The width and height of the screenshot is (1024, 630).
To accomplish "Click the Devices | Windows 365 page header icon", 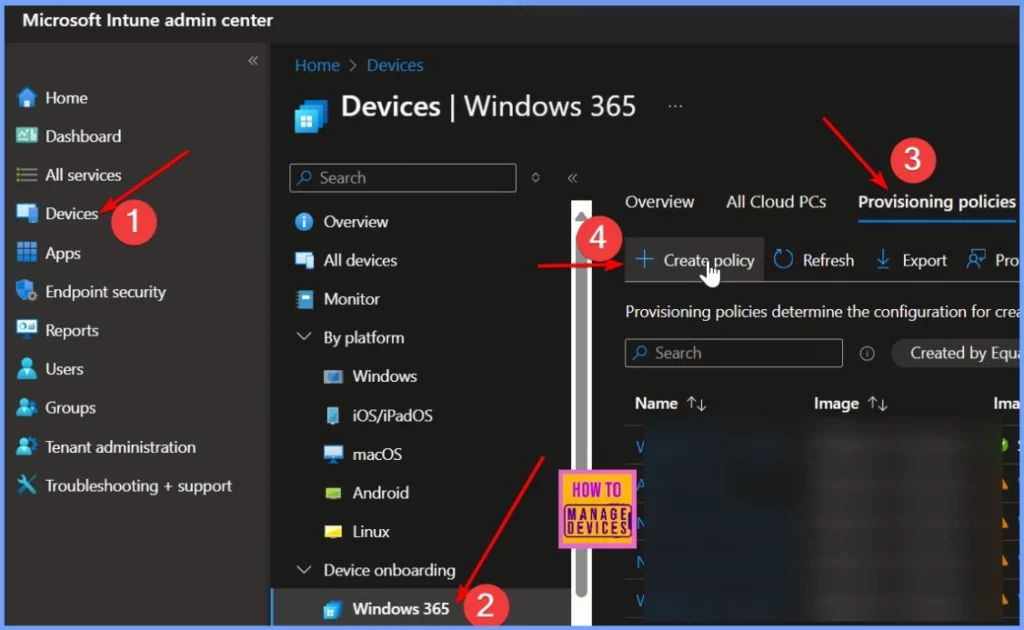I will coord(311,116).
